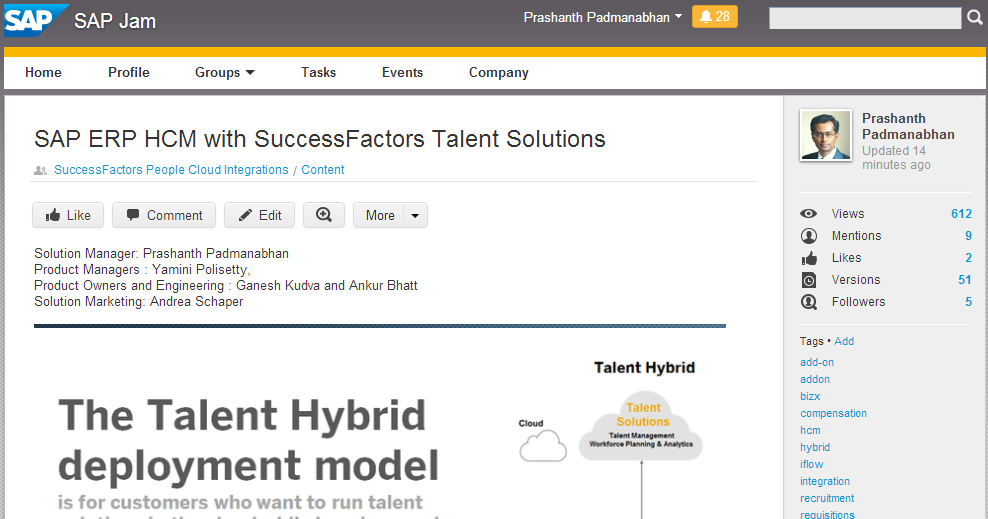Click the Versions clock icon
Viewport: 988px width, 519px height.
809,280
